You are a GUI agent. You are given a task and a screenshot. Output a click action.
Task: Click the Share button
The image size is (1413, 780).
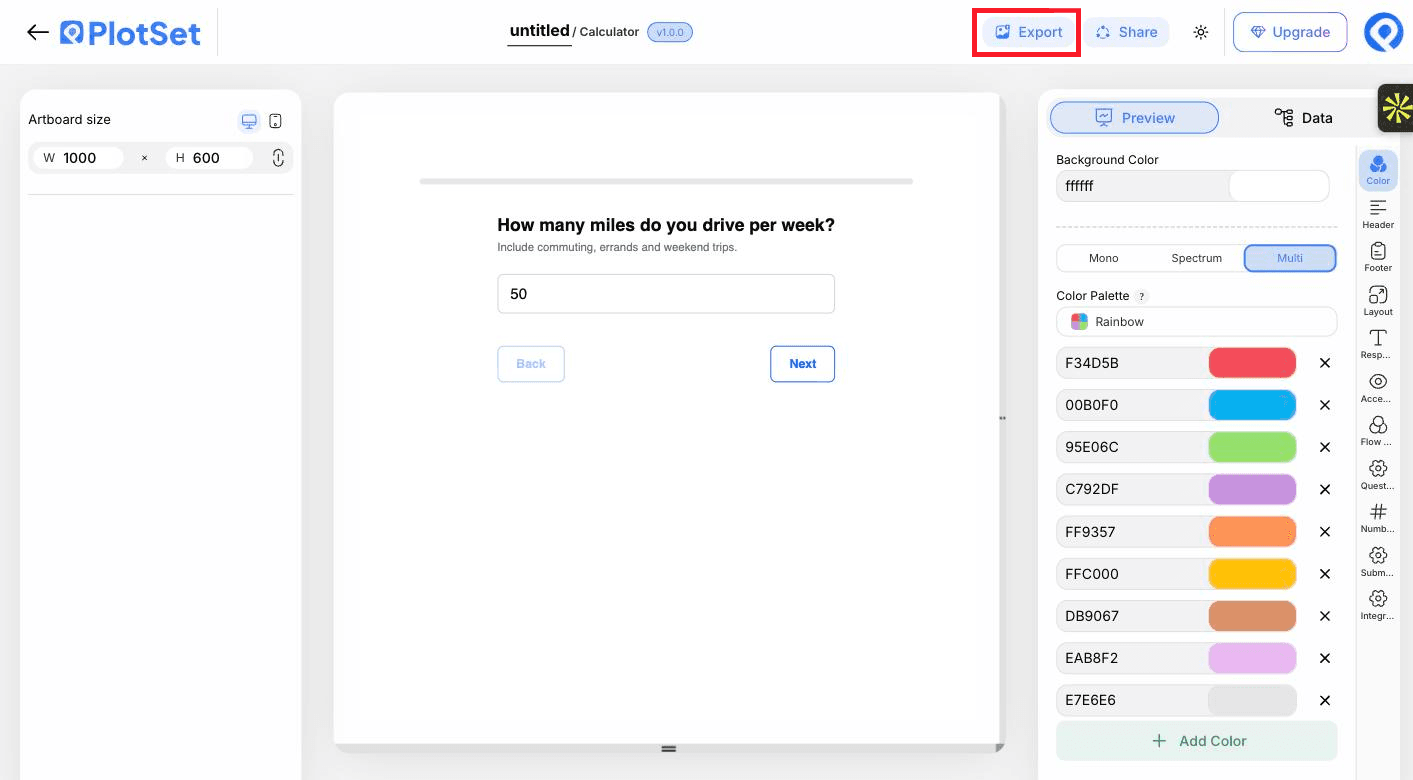(1127, 32)
